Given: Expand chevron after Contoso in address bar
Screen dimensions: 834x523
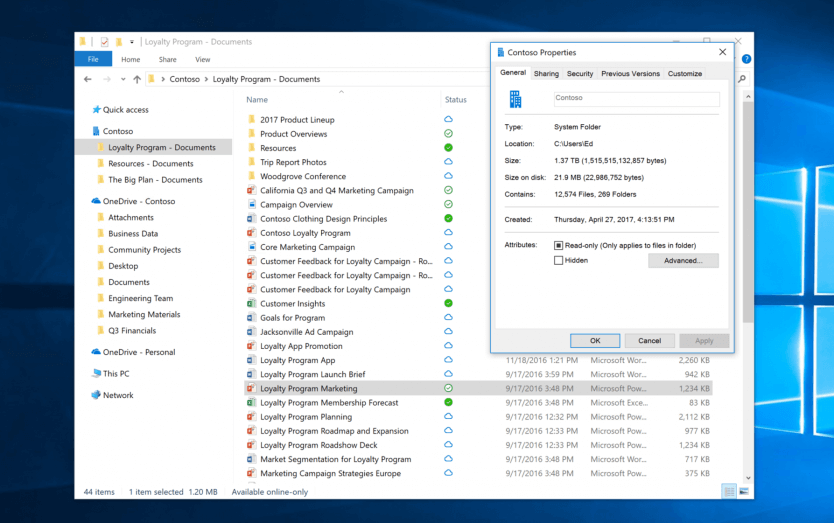Looking at the screenshot, I should point(206,79).
